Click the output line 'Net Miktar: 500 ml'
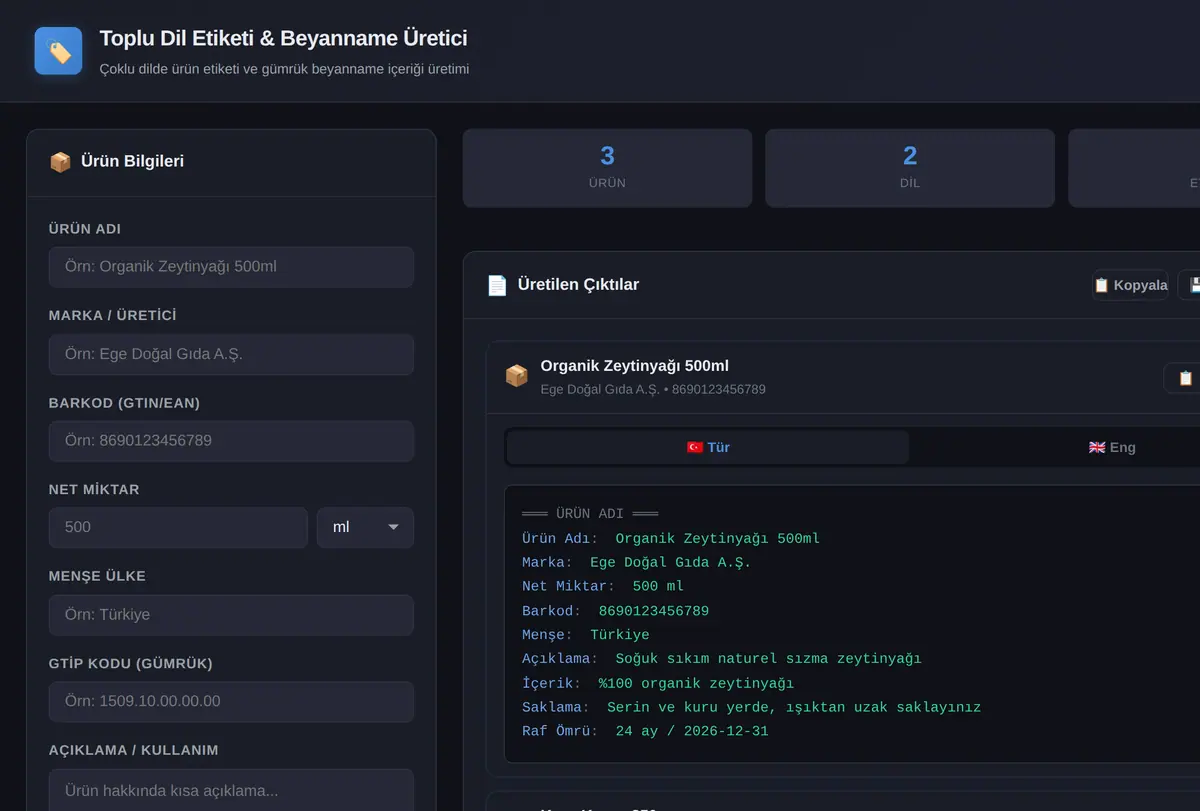This screenshot has height=811, width=1200. tap(603, 587)
